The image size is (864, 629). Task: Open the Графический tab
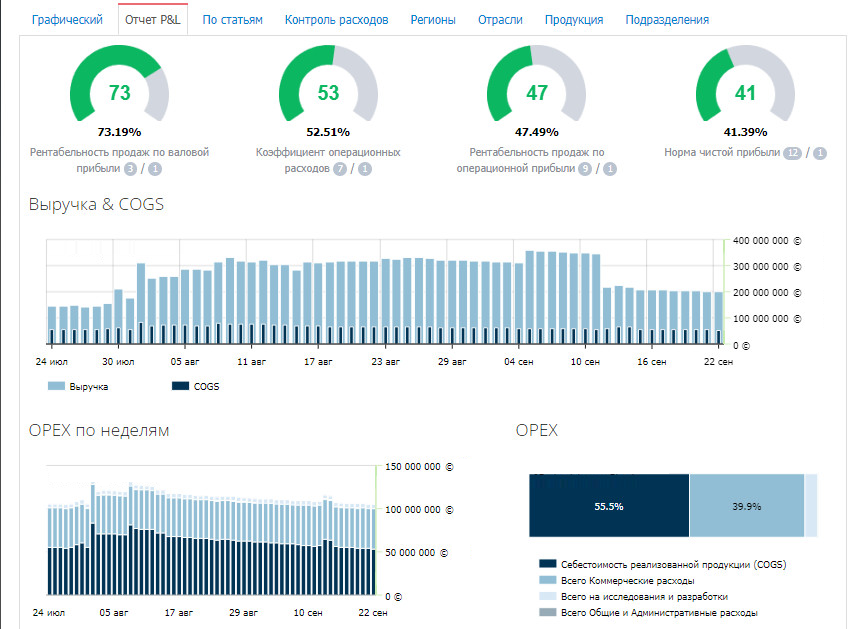[68, 20]
